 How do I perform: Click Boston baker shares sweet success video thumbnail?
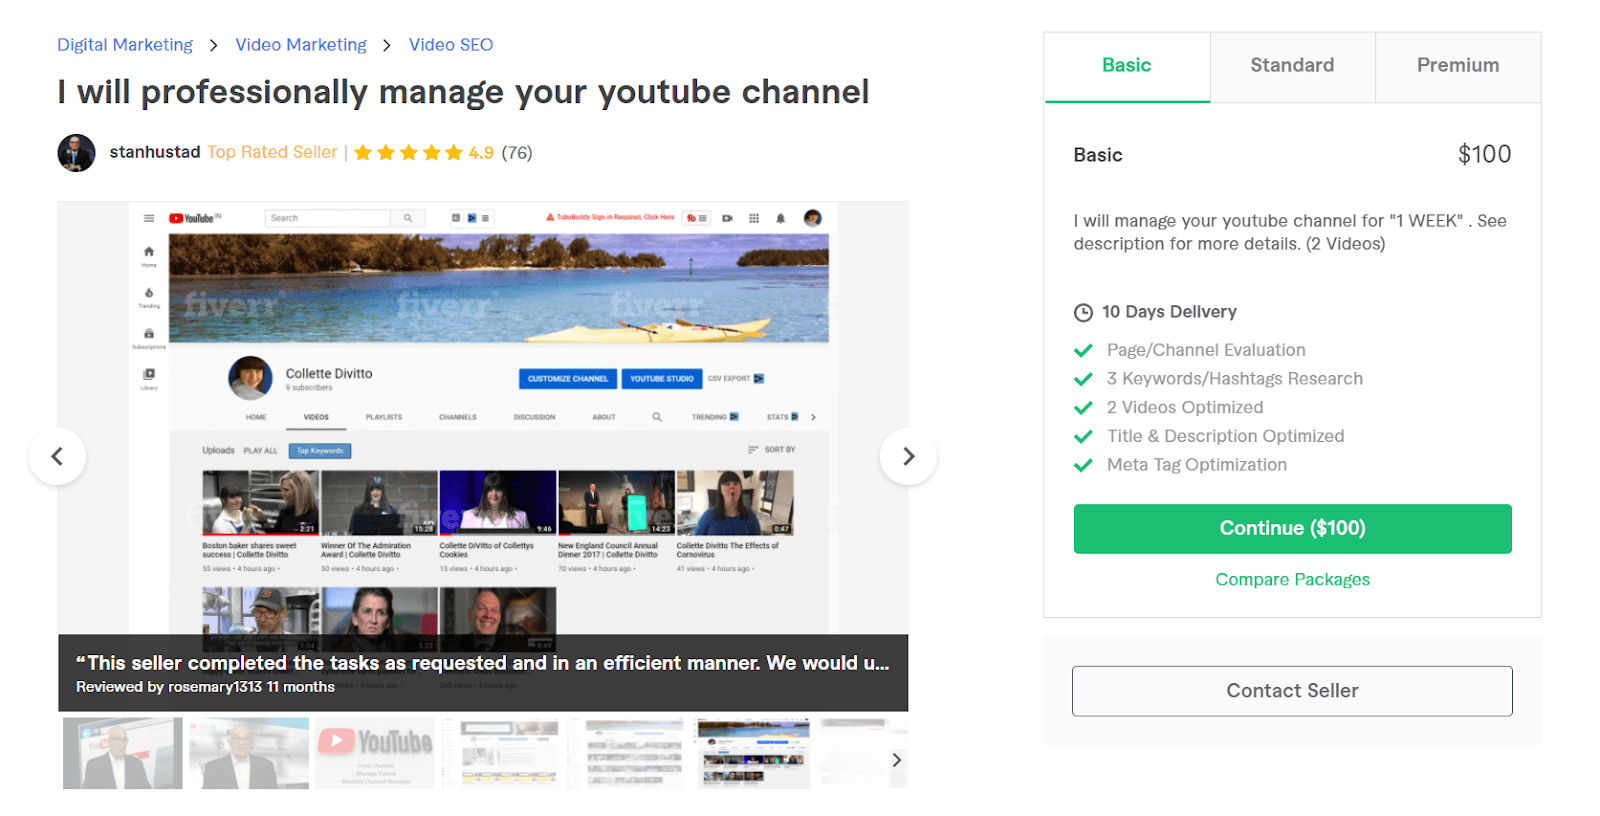coord(261,503)
